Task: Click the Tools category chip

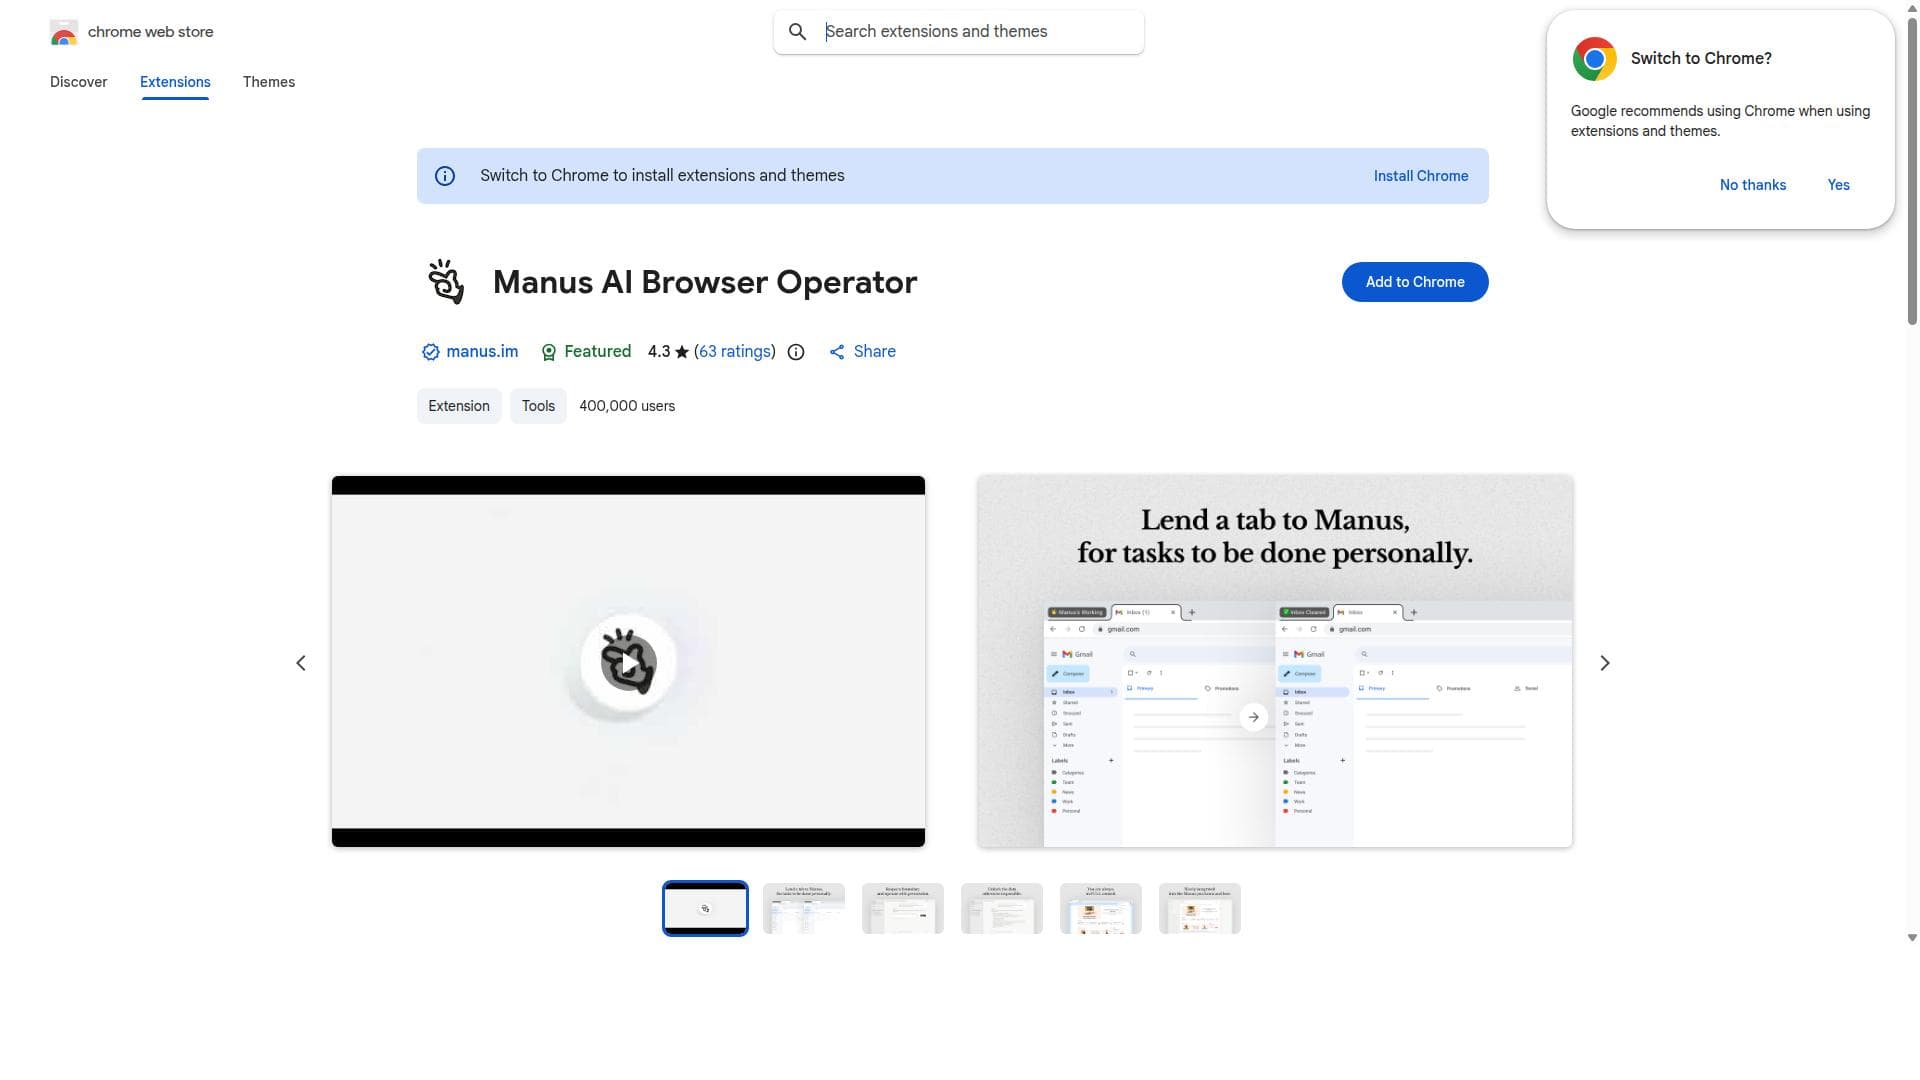Action: click(538, 406)
